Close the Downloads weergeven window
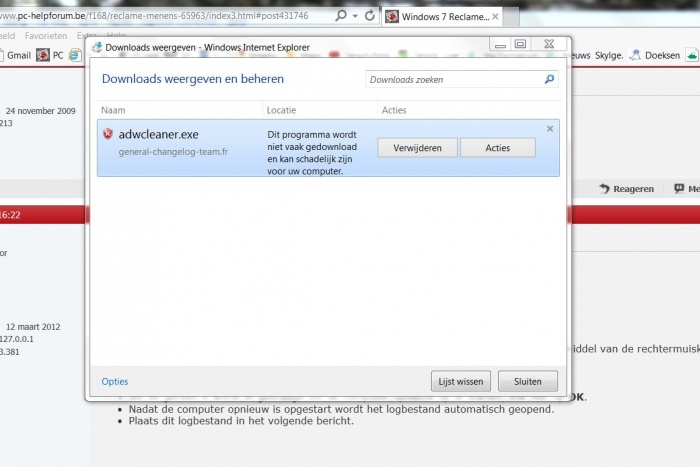 (549, 44)
